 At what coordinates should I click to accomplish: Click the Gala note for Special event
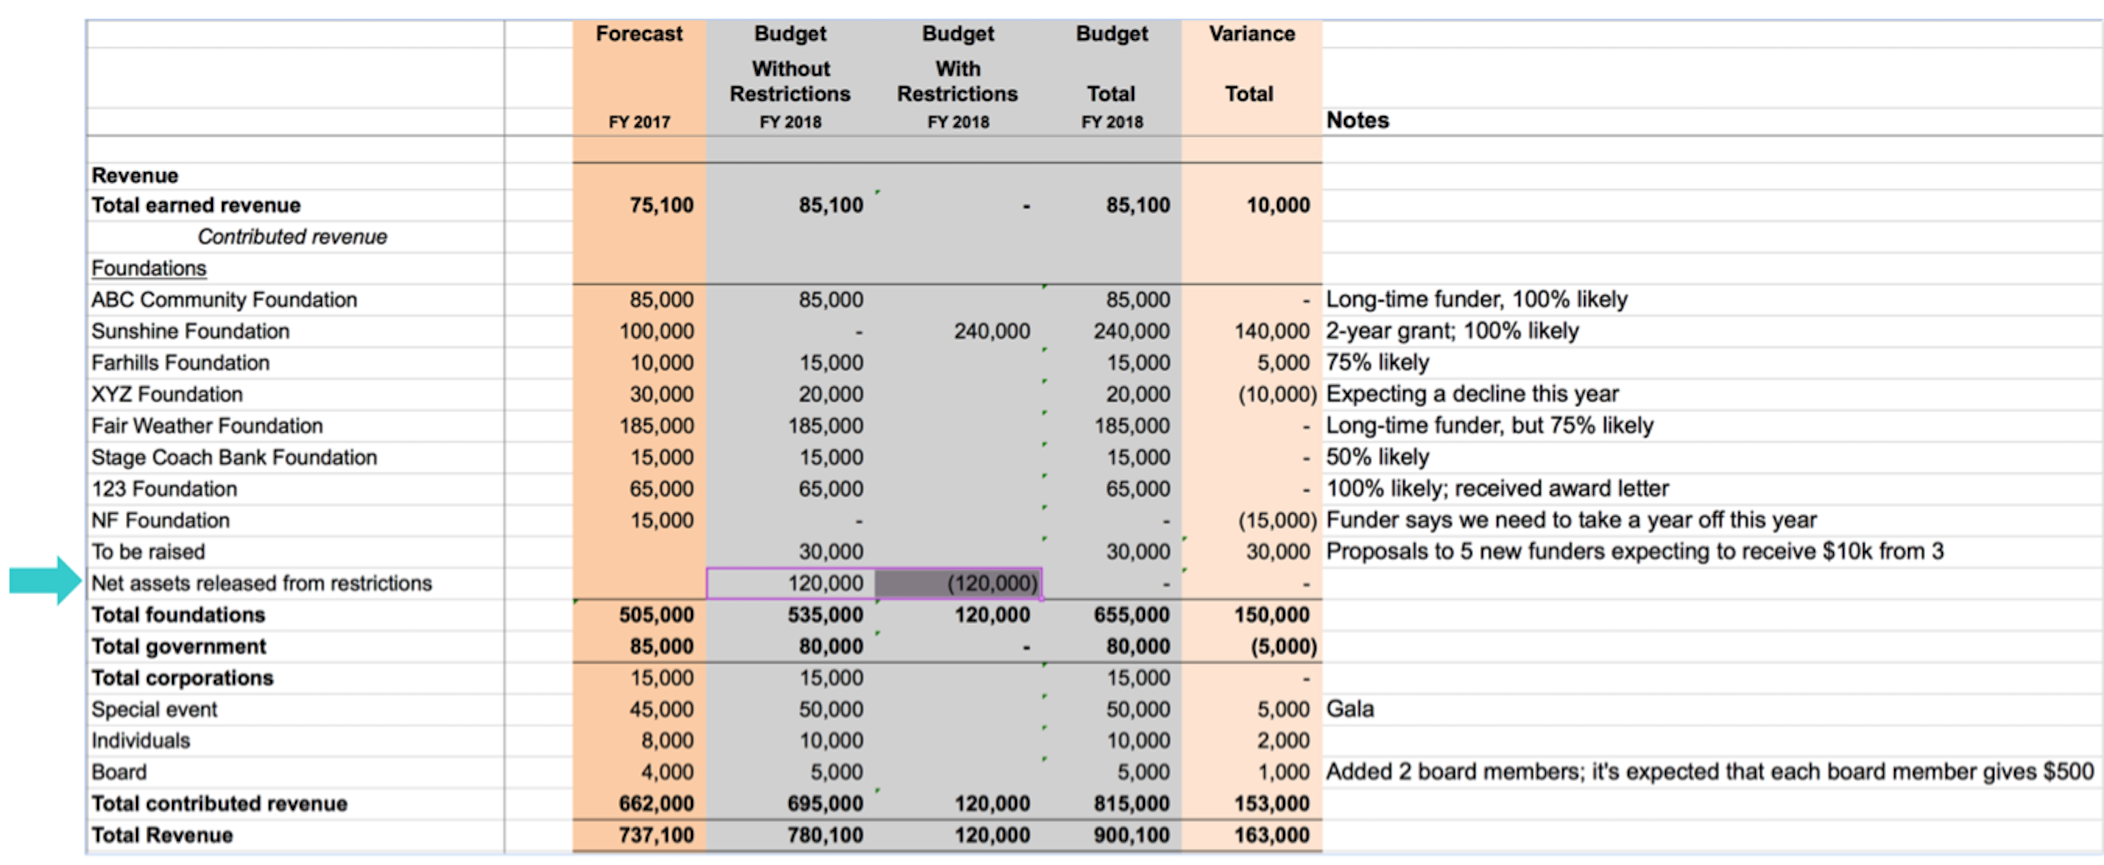coord(1349,709)
